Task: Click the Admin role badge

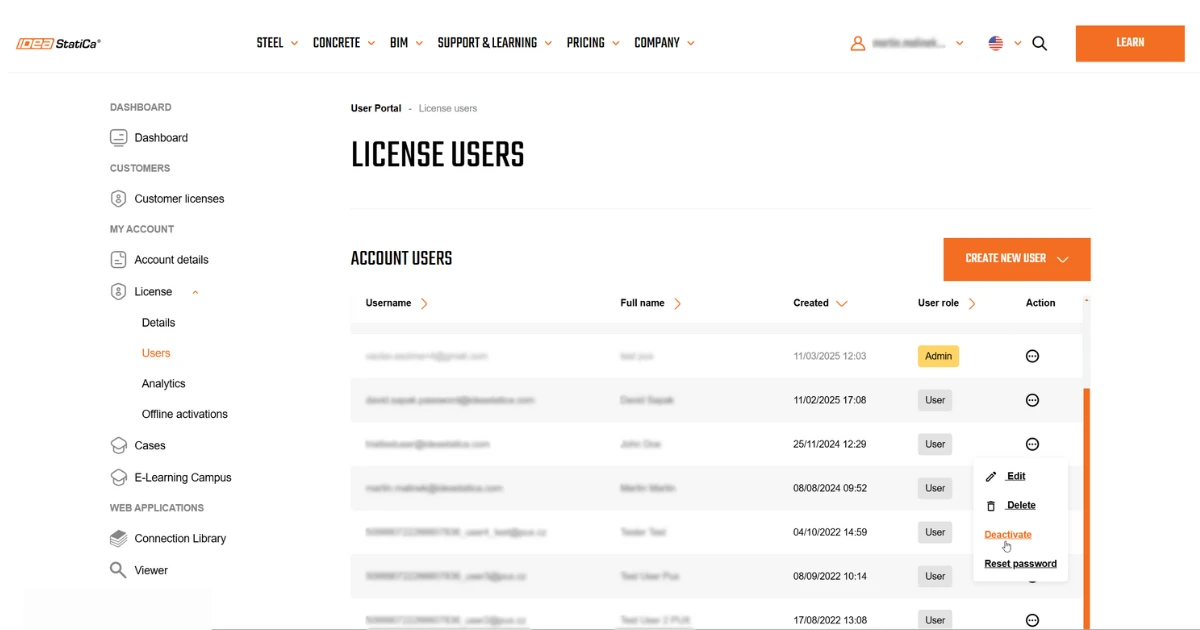Action: tap(938, 356)
